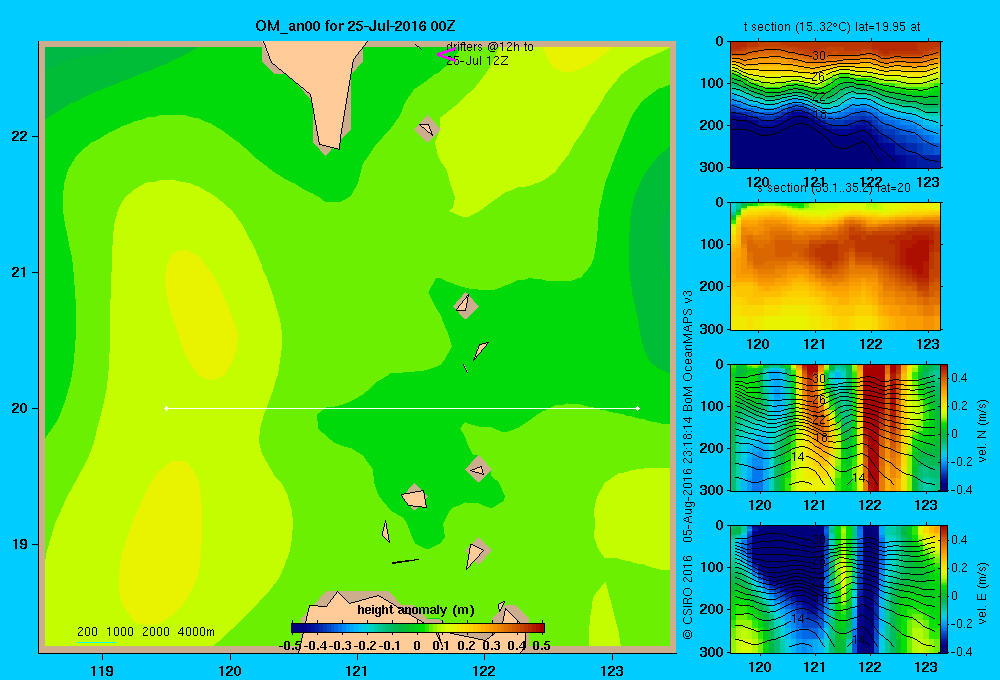Click the white transect line at latitude 20
1000x680 pixels.
[402, 408]
